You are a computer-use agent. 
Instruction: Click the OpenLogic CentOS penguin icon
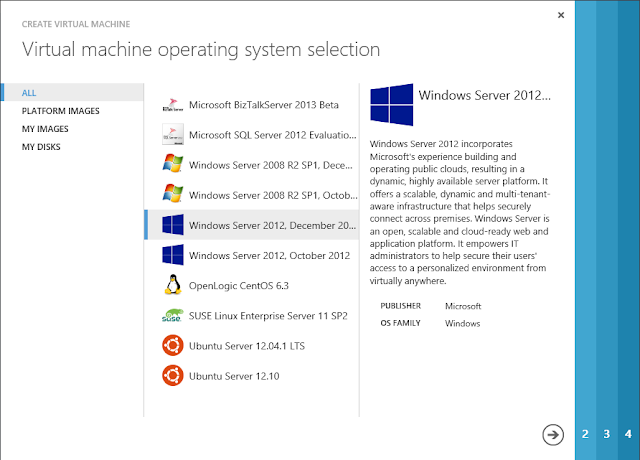[173, 285]
